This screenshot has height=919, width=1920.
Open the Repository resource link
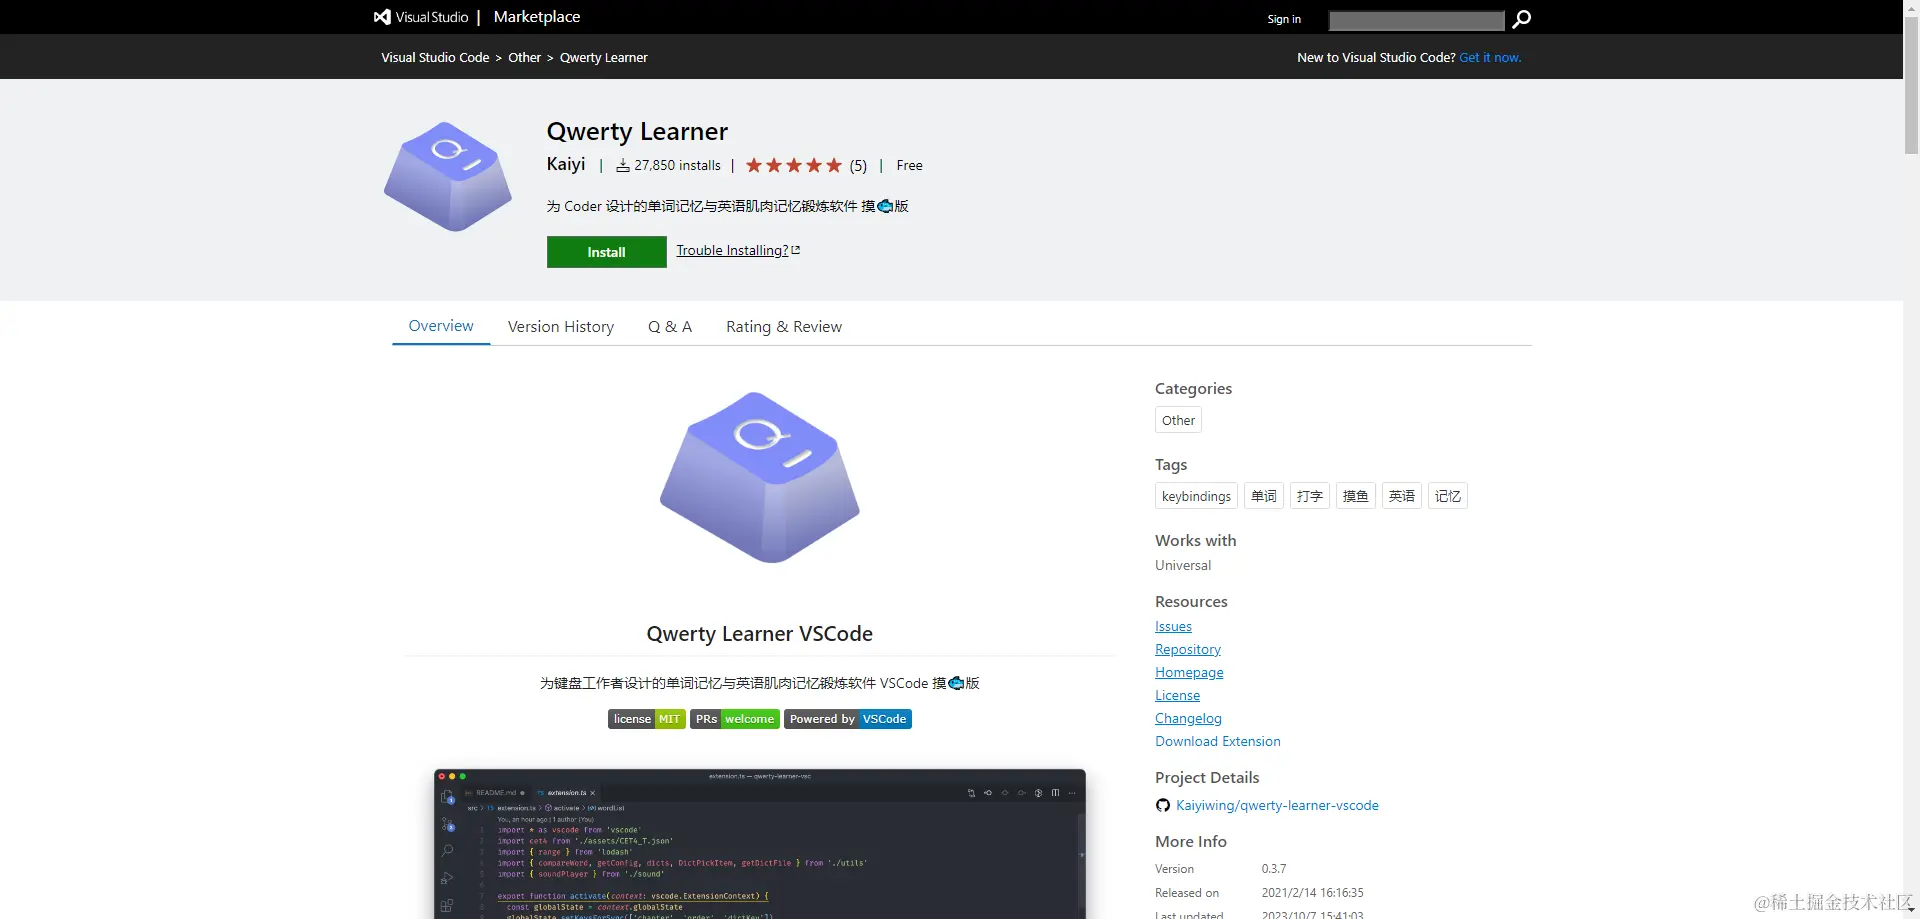pyautogui.click(x=1188, y=650)
